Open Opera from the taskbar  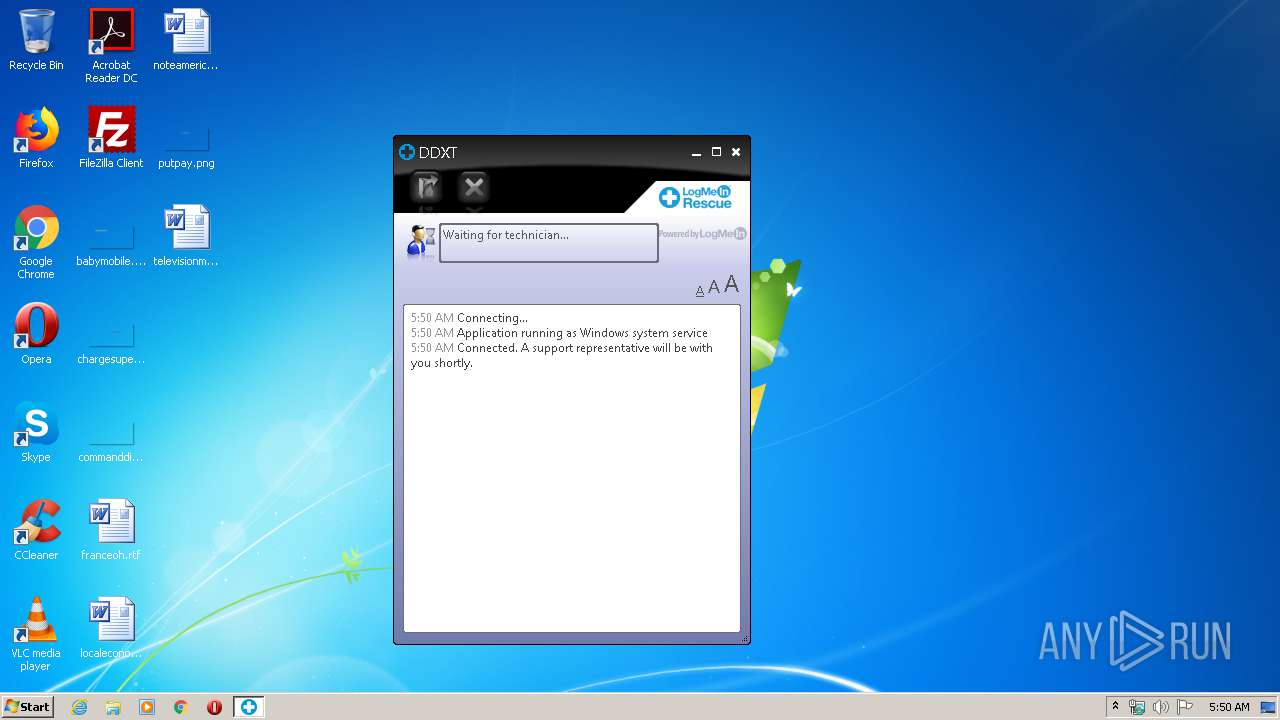[214, 707]
